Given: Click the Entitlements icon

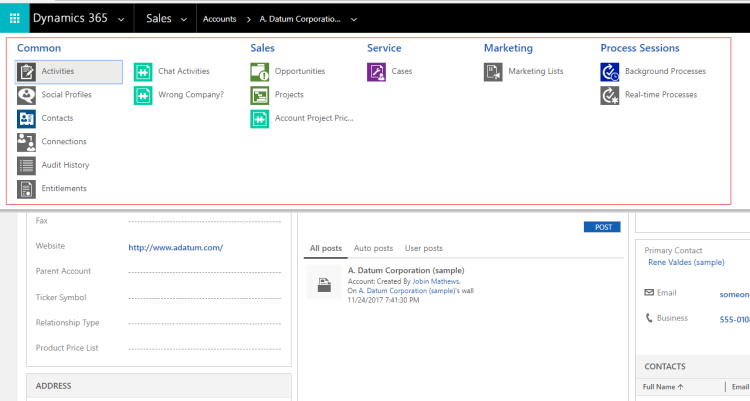Looking at the screenshot, I should point(26,189).
